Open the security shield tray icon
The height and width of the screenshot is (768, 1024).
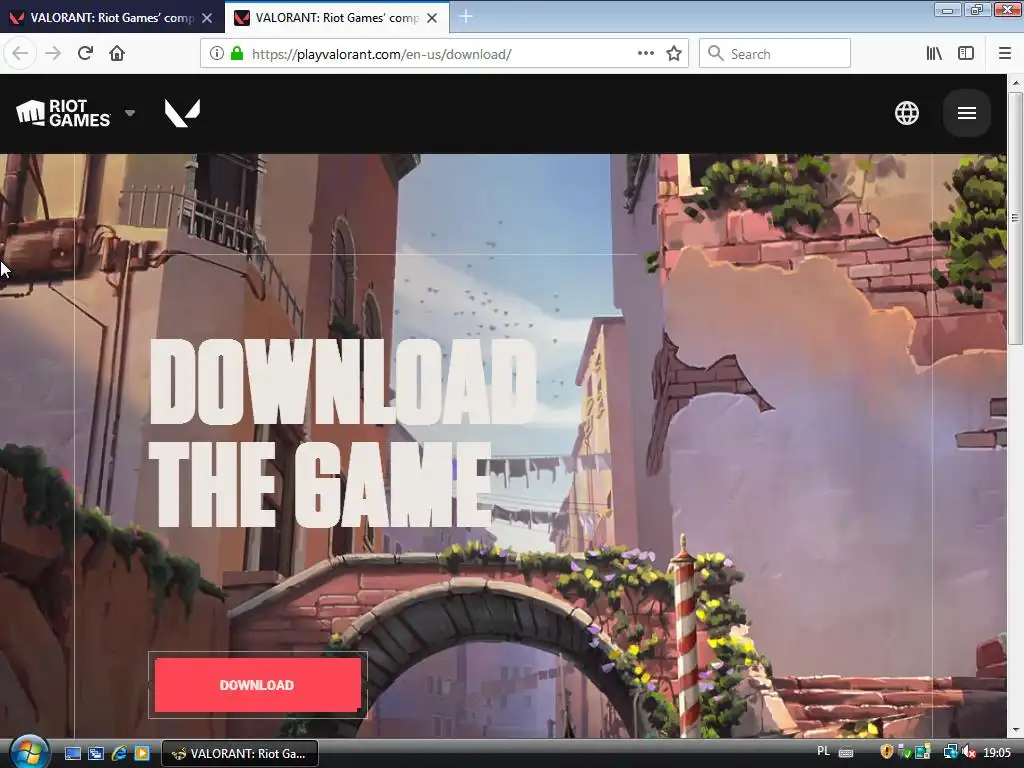[886, 752]
